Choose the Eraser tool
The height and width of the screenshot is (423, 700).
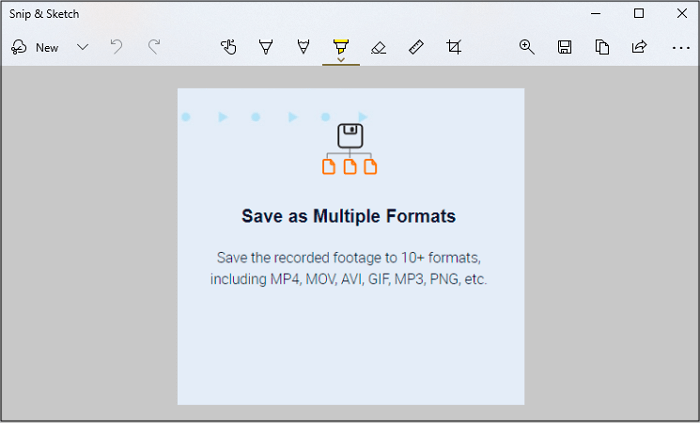378,47
